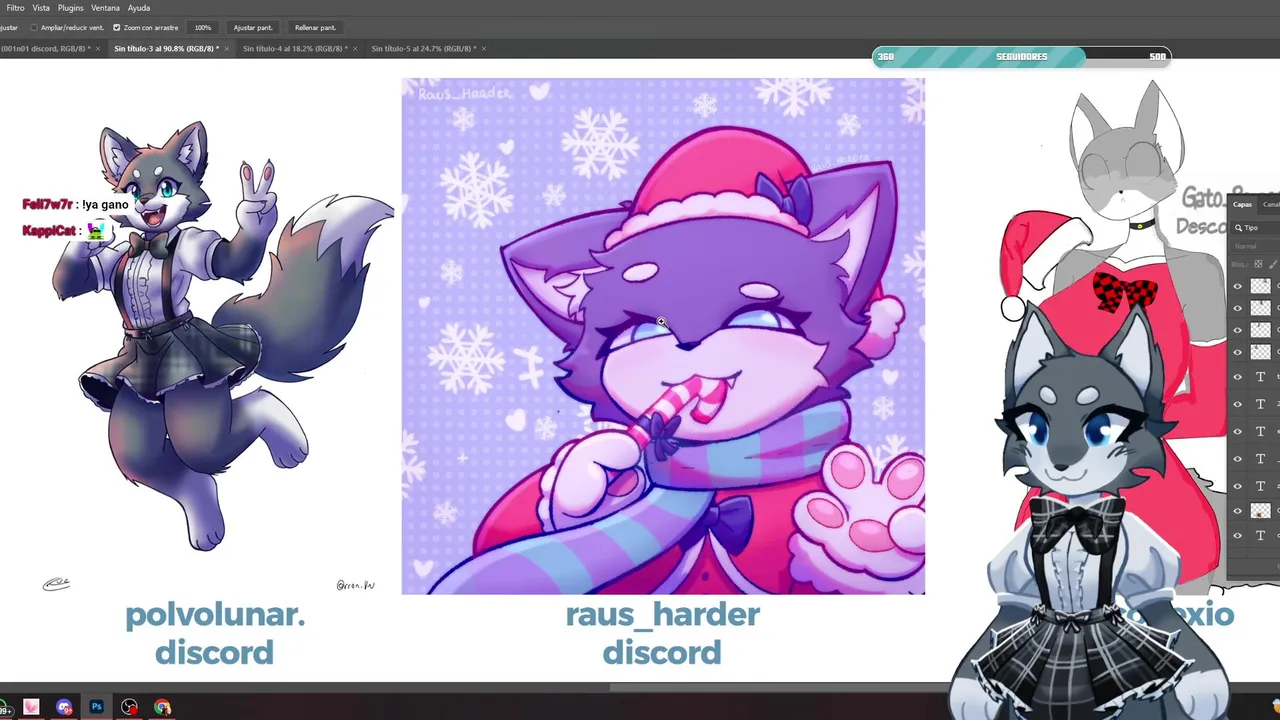Viewport: 1280px width, 720px height.
Task: Hide the third text layer
Action: [x=1237, y=432]
